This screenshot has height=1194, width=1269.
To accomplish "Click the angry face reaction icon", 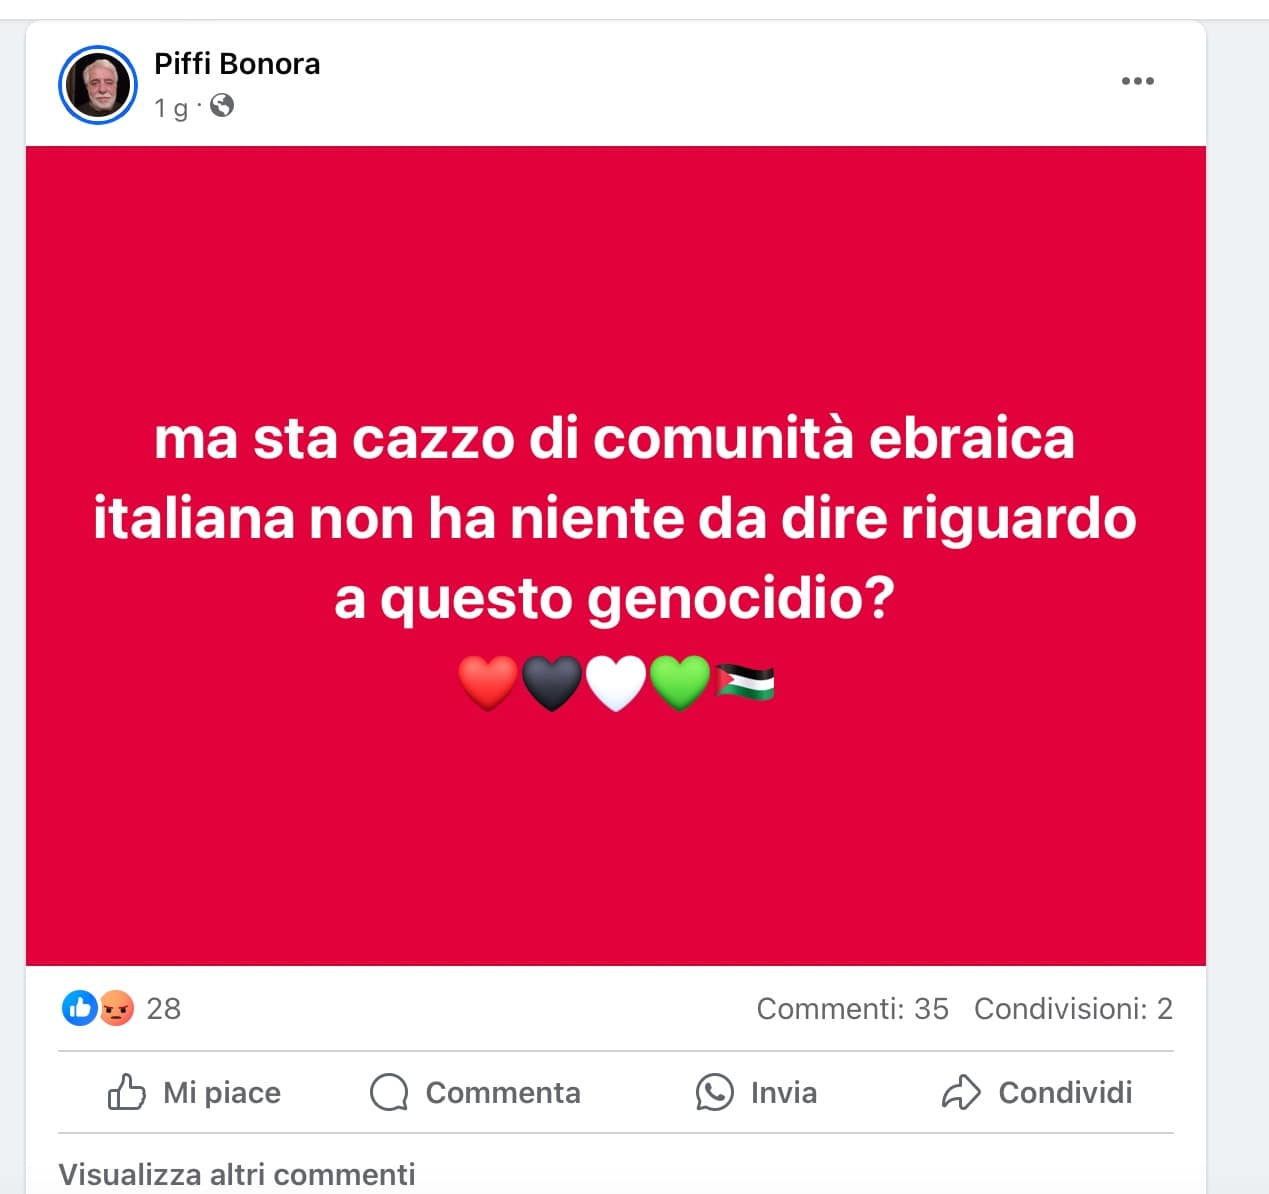I will pyautogui.click(x=116, y=1008).
